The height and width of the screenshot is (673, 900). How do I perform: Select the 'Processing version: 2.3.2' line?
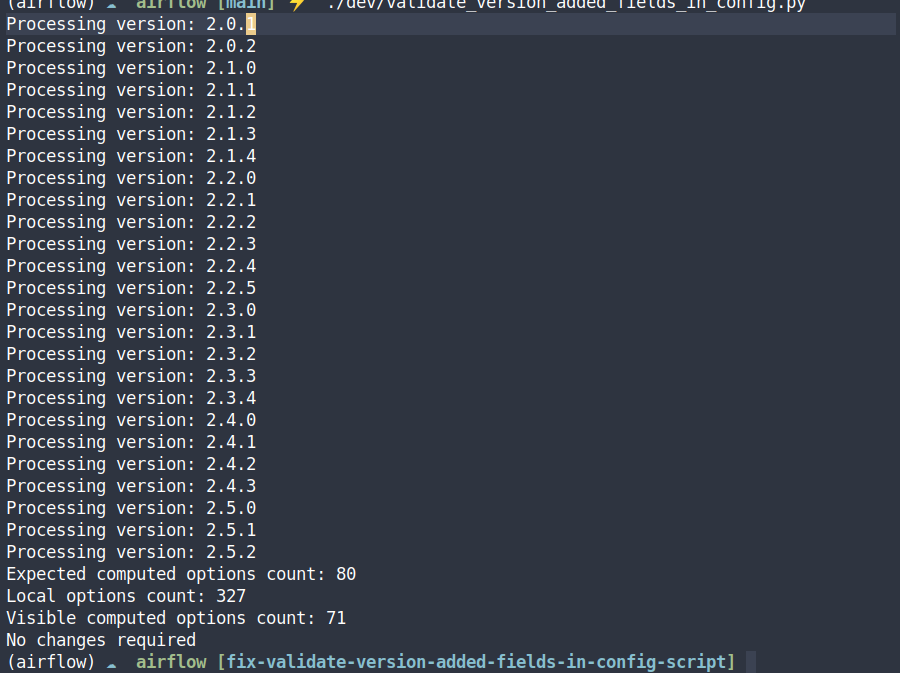click(x=131, y=354)
